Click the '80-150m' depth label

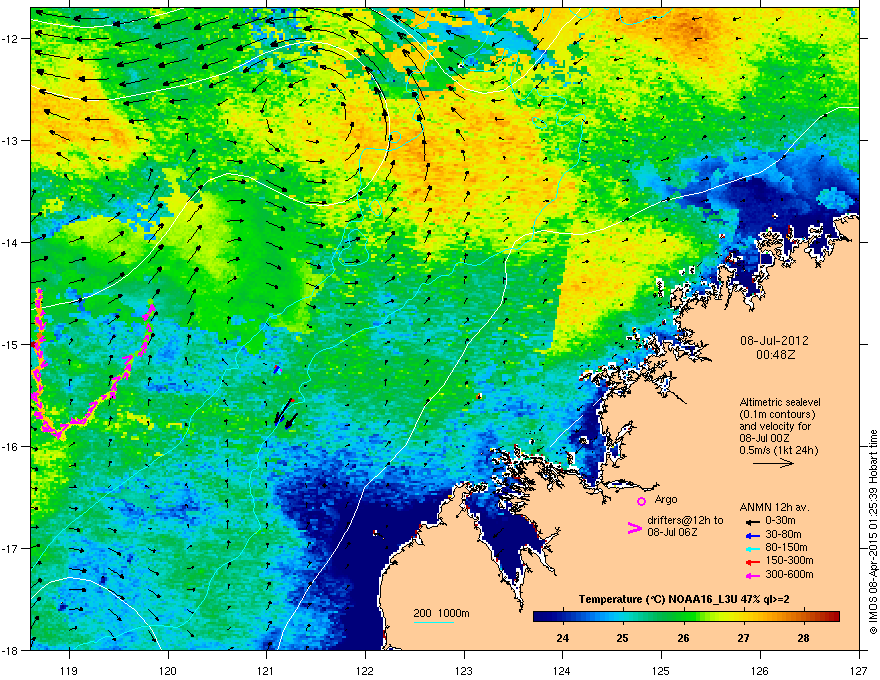click(x=786, y=548)
